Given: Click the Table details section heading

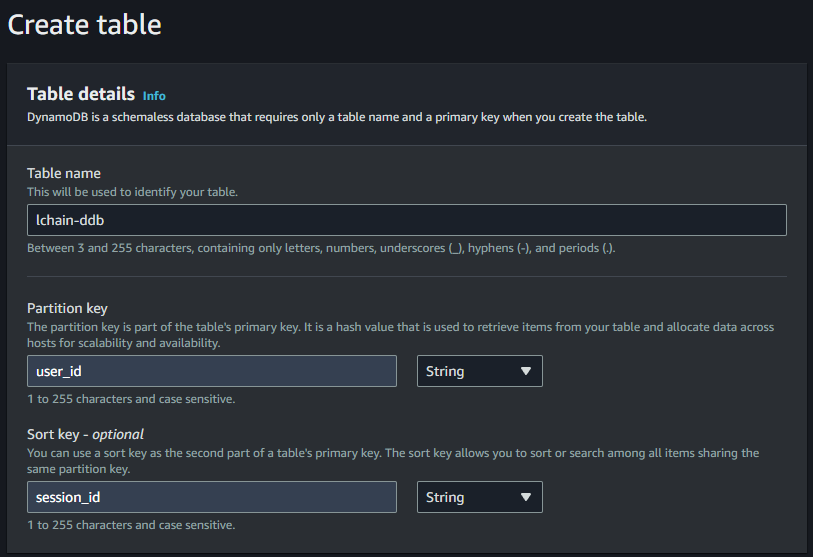Looking at the screenshot, I should (81, 94).
